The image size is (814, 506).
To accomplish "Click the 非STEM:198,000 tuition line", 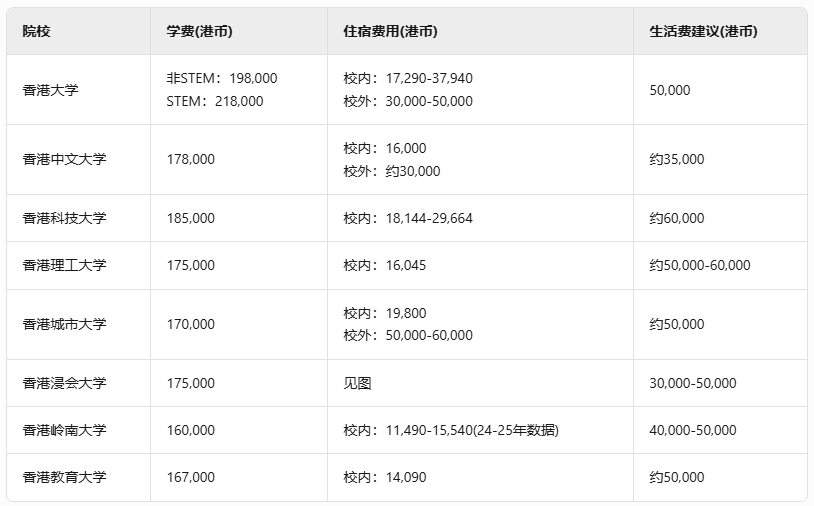I will pyautogui.click(x=222, y=78).
